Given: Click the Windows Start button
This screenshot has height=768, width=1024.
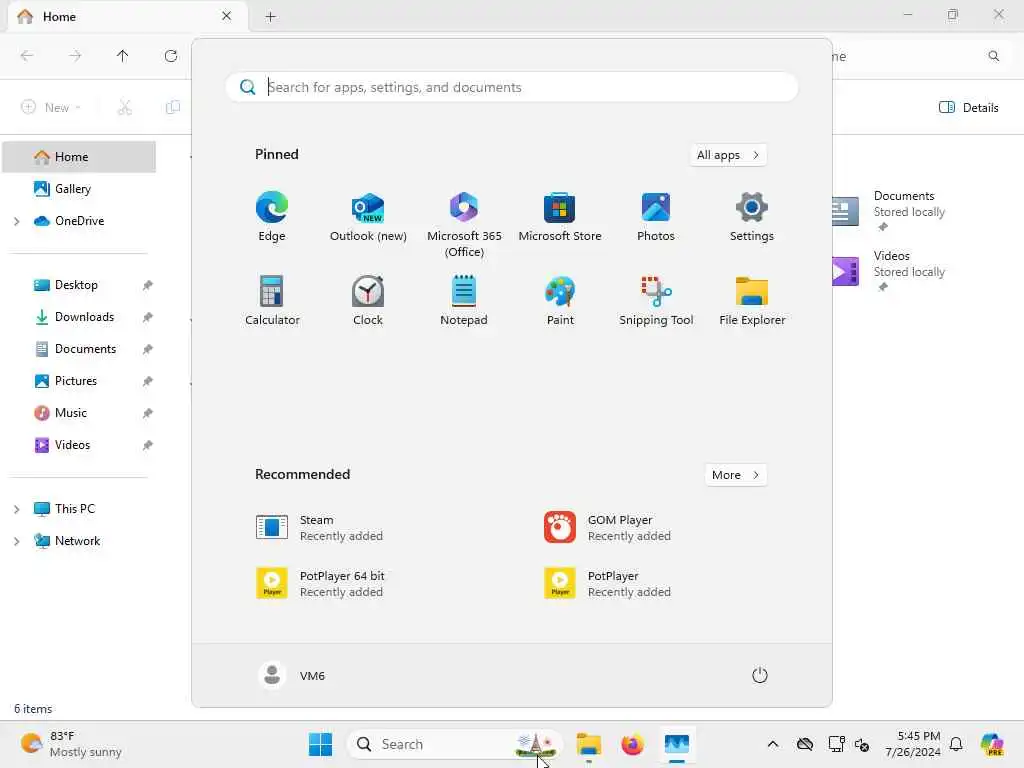Looking at the screenshot, I should pos(320,744).
